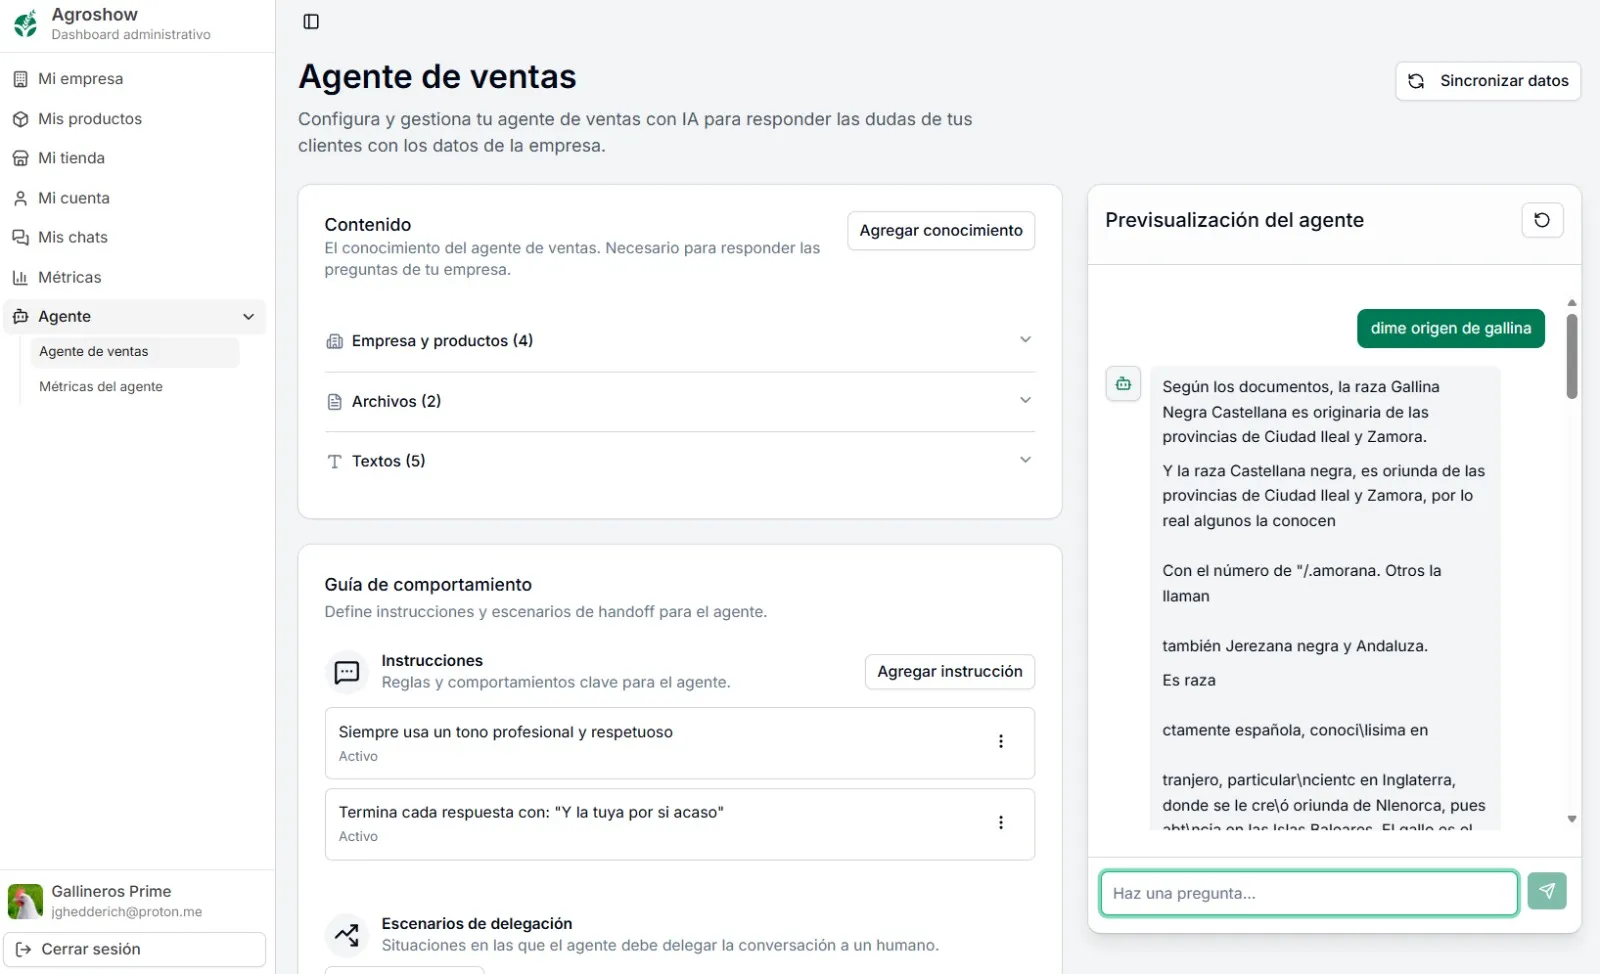Click Agregar conocimiento button

click(x=940, y=231)
